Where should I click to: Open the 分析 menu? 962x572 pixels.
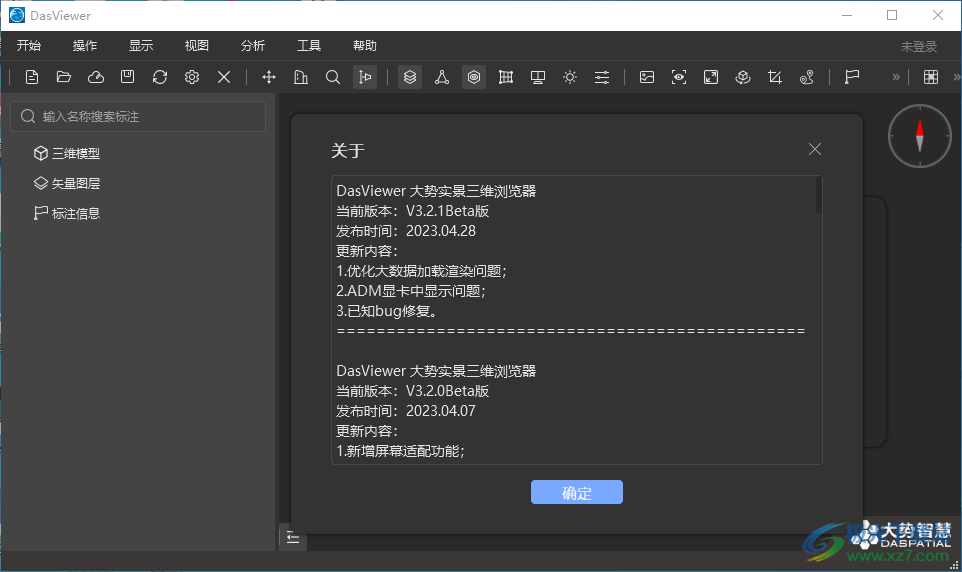[x=253, y=45]
